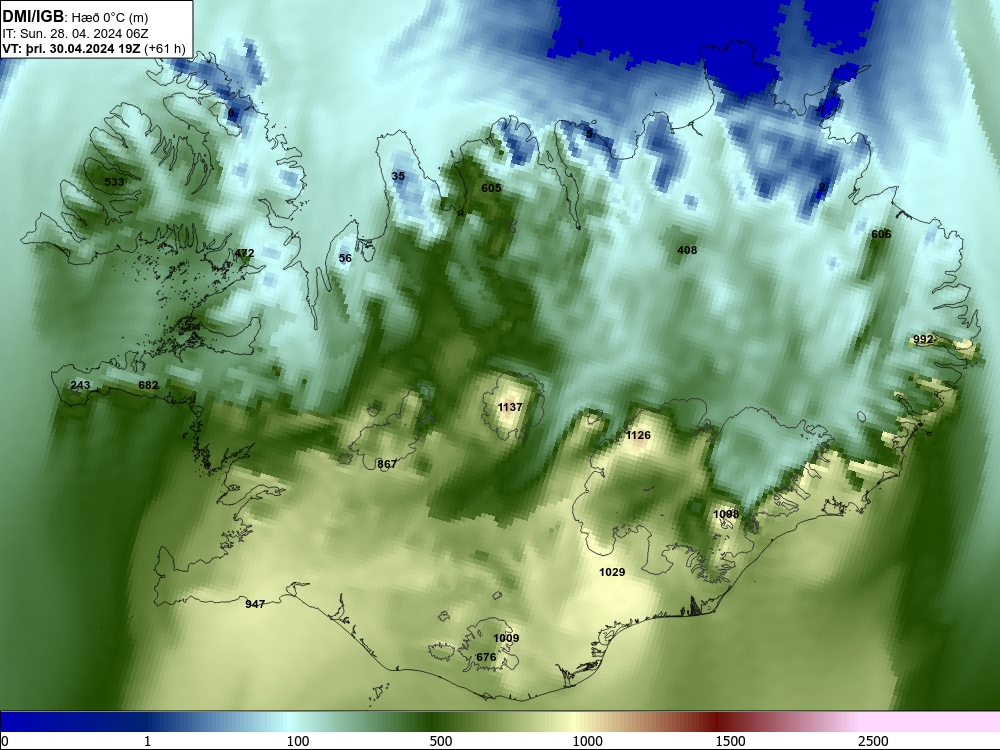Click the 1 tick on the legend
This screenshot has width=1000, height=750.
coord(147,741)
